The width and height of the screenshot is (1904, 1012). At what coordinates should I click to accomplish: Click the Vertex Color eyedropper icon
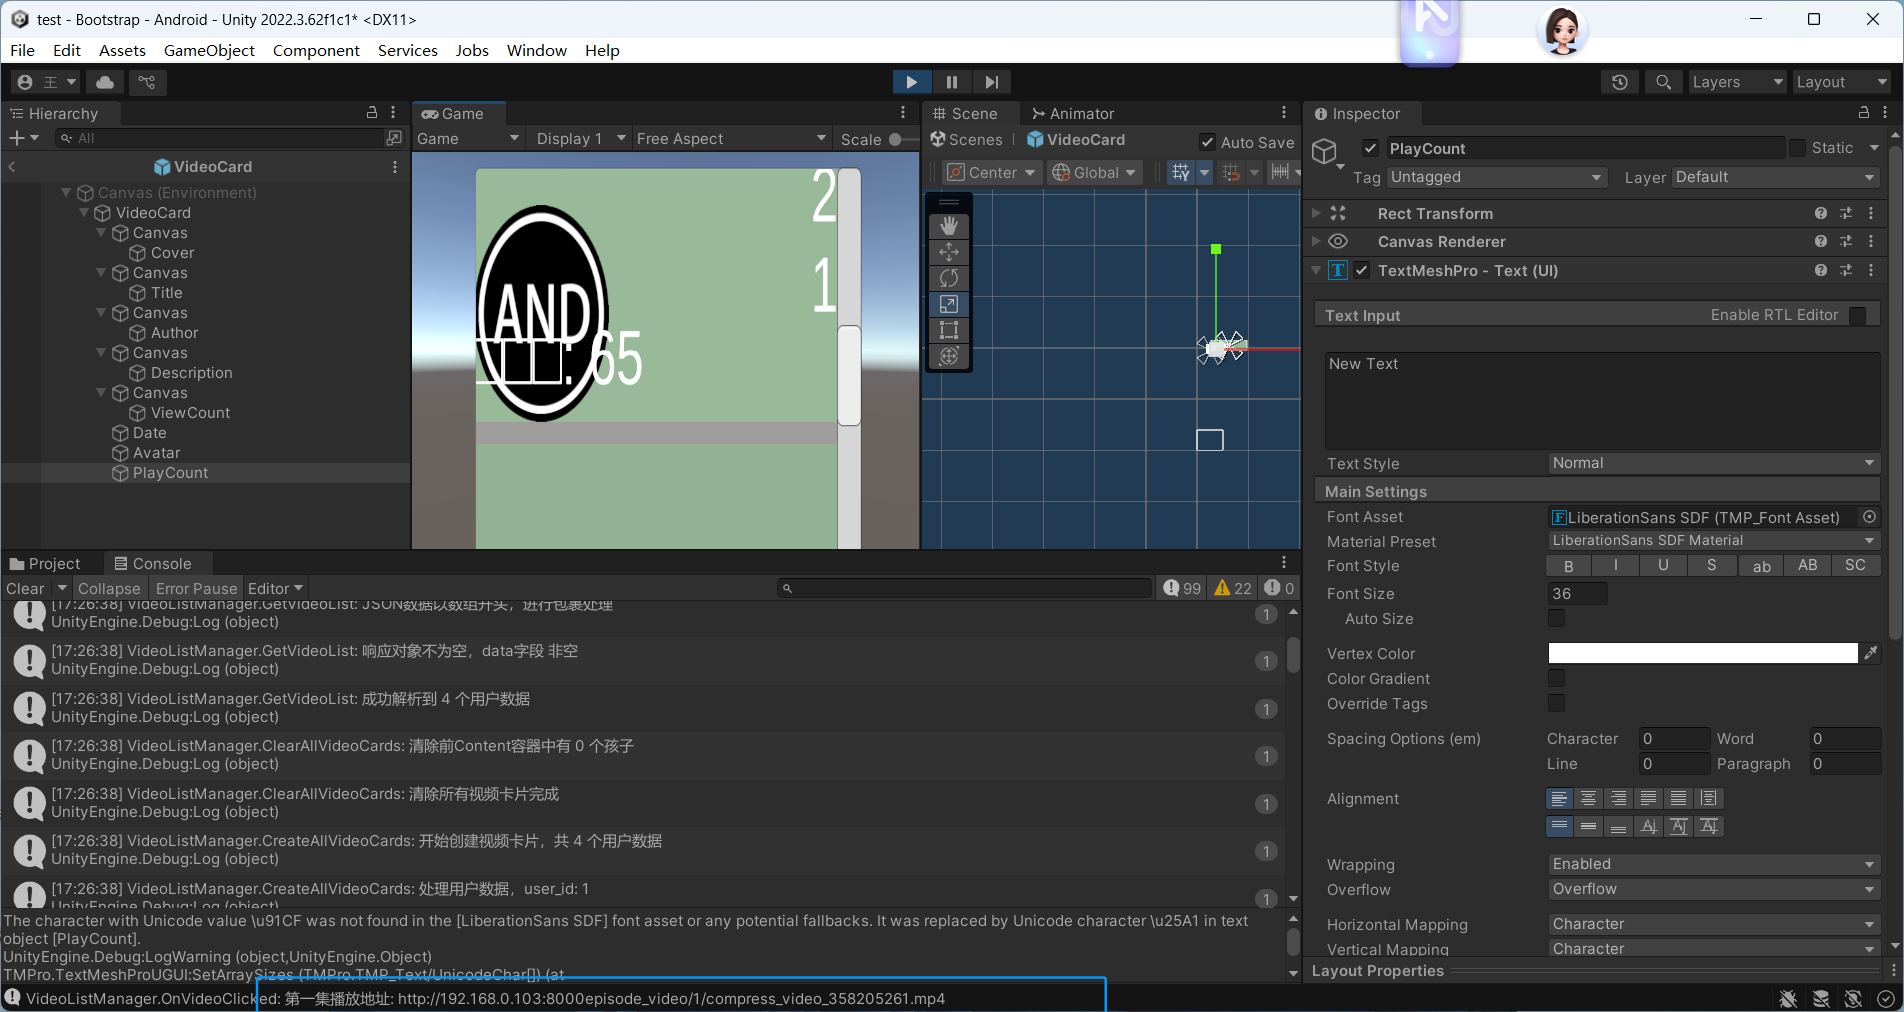click(1871, 653)
